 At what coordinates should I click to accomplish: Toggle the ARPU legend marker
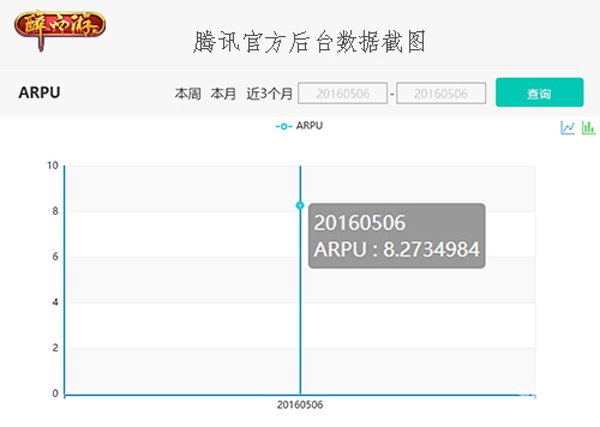tap(284, 126)
